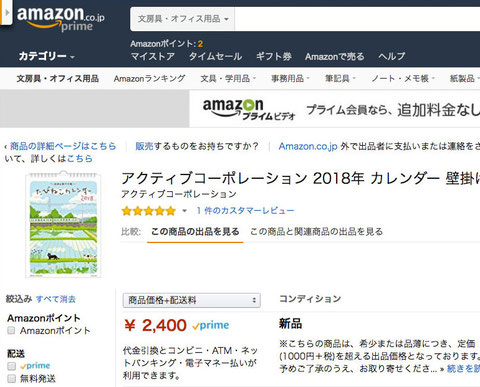The image size is (480, 387).
Task: Open the 文房具・オフィス用品 search category dropdown
Action: tap(183, 19)
